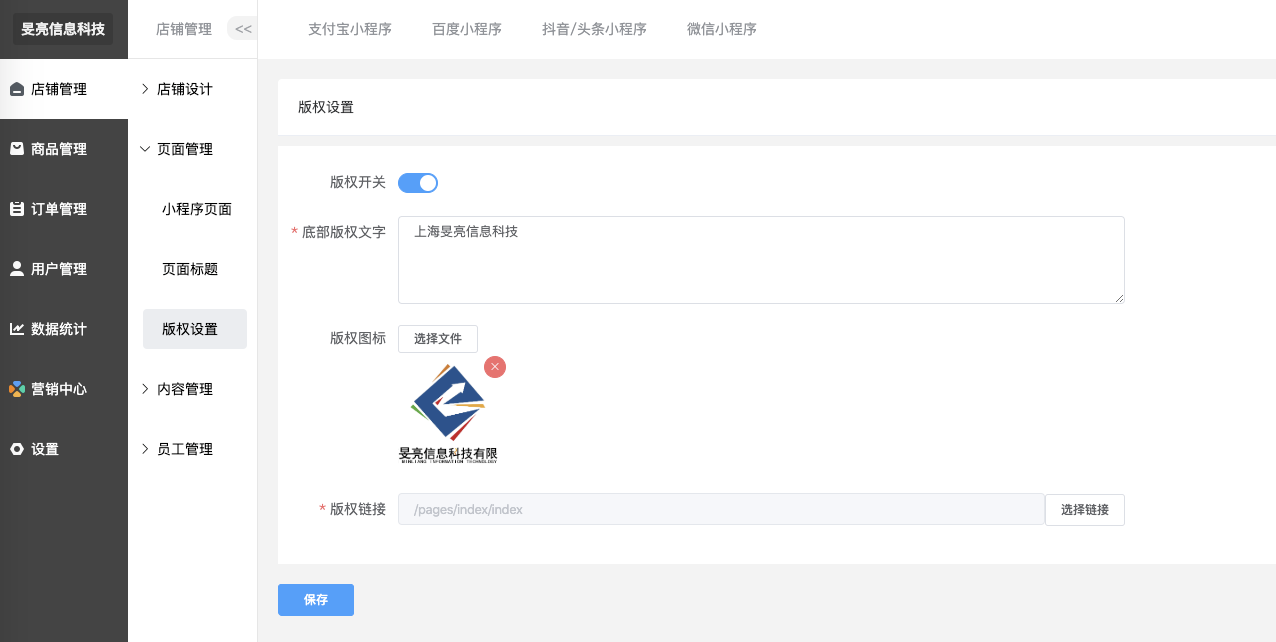Open 小程序页面 in the submenu

point(196,209)
